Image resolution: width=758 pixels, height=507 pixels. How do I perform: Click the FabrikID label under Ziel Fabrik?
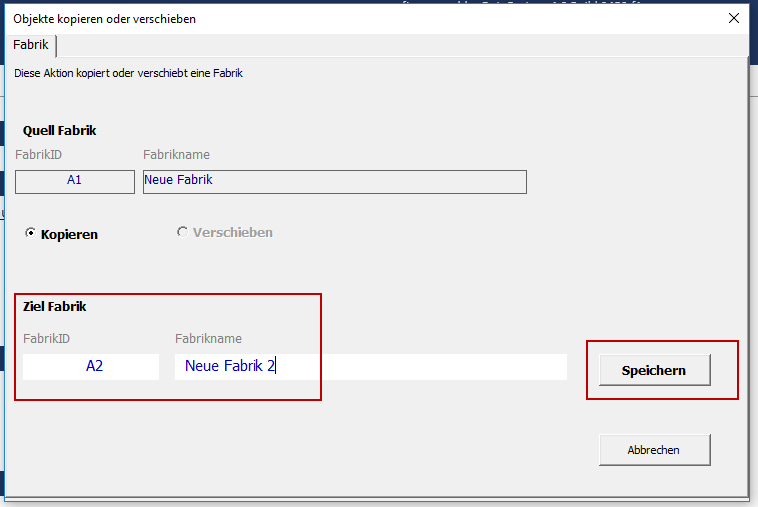pyautogui.click(x=47, y=338)
